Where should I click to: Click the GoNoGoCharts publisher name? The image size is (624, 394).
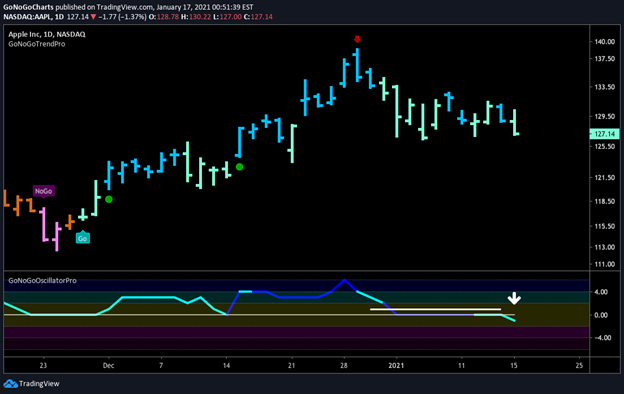point(28,7)
